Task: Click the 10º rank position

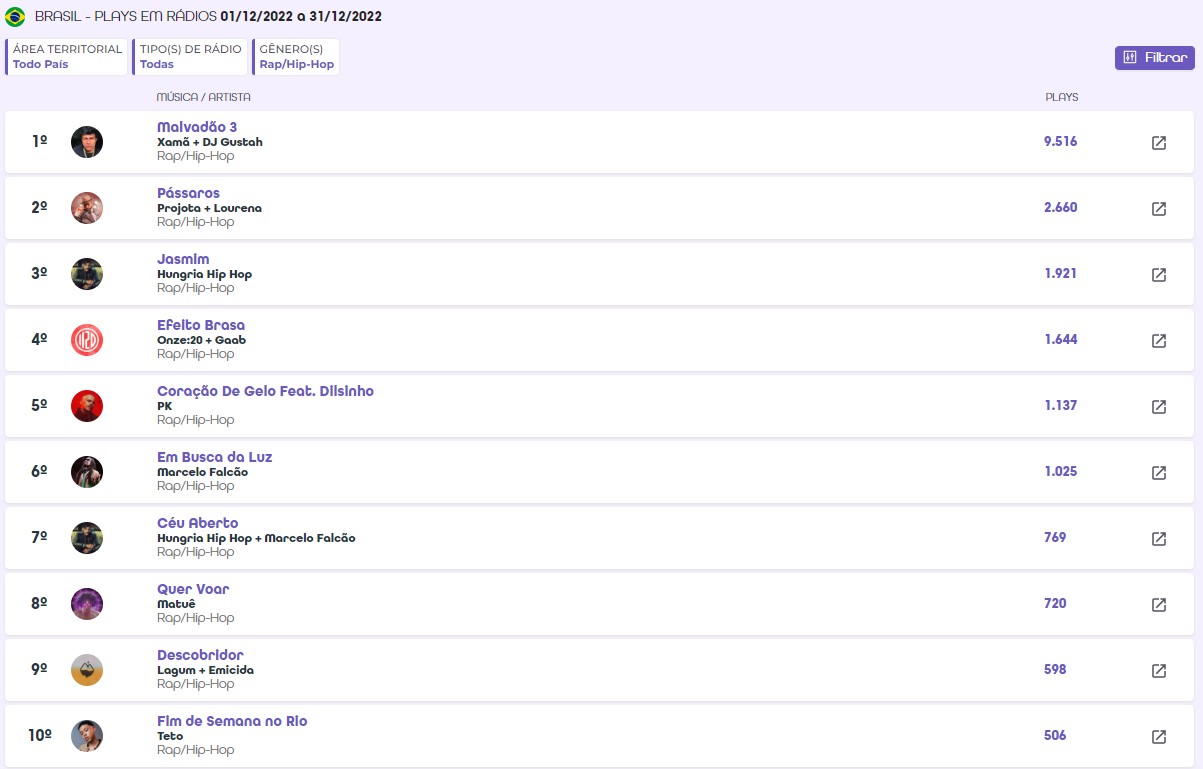Action: pyautogui.click(x=39, y=736)
